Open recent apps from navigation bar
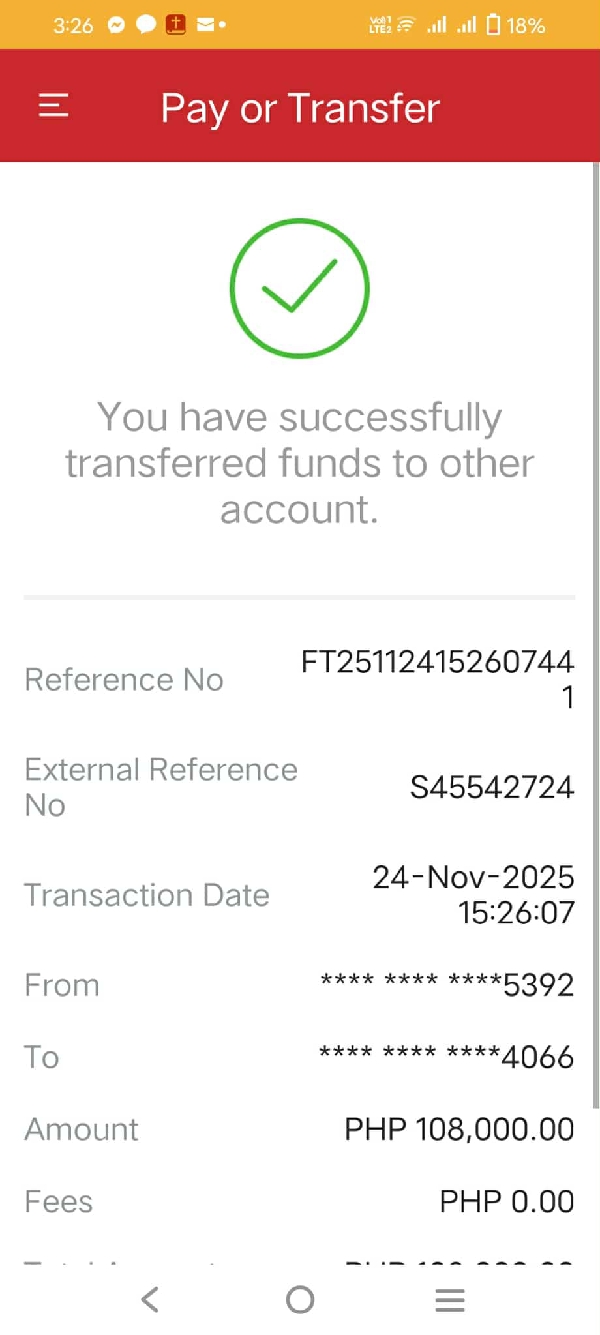Image resolution: width=600 pixels, height=1335 pixels. point(450,1299)
